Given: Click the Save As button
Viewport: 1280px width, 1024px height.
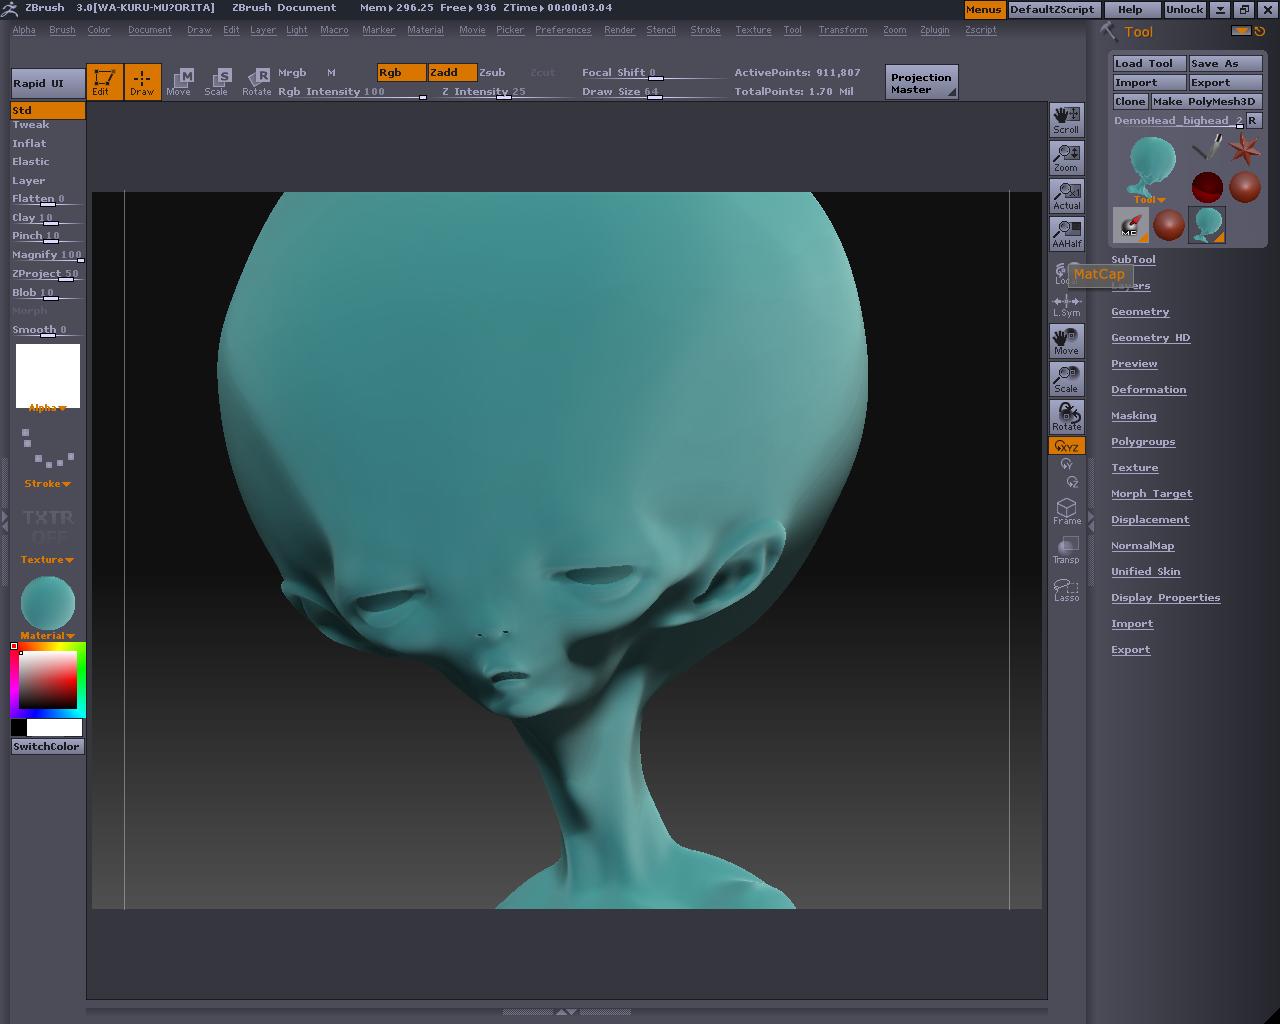Looking at the screenshot, I should (1226, 63).
